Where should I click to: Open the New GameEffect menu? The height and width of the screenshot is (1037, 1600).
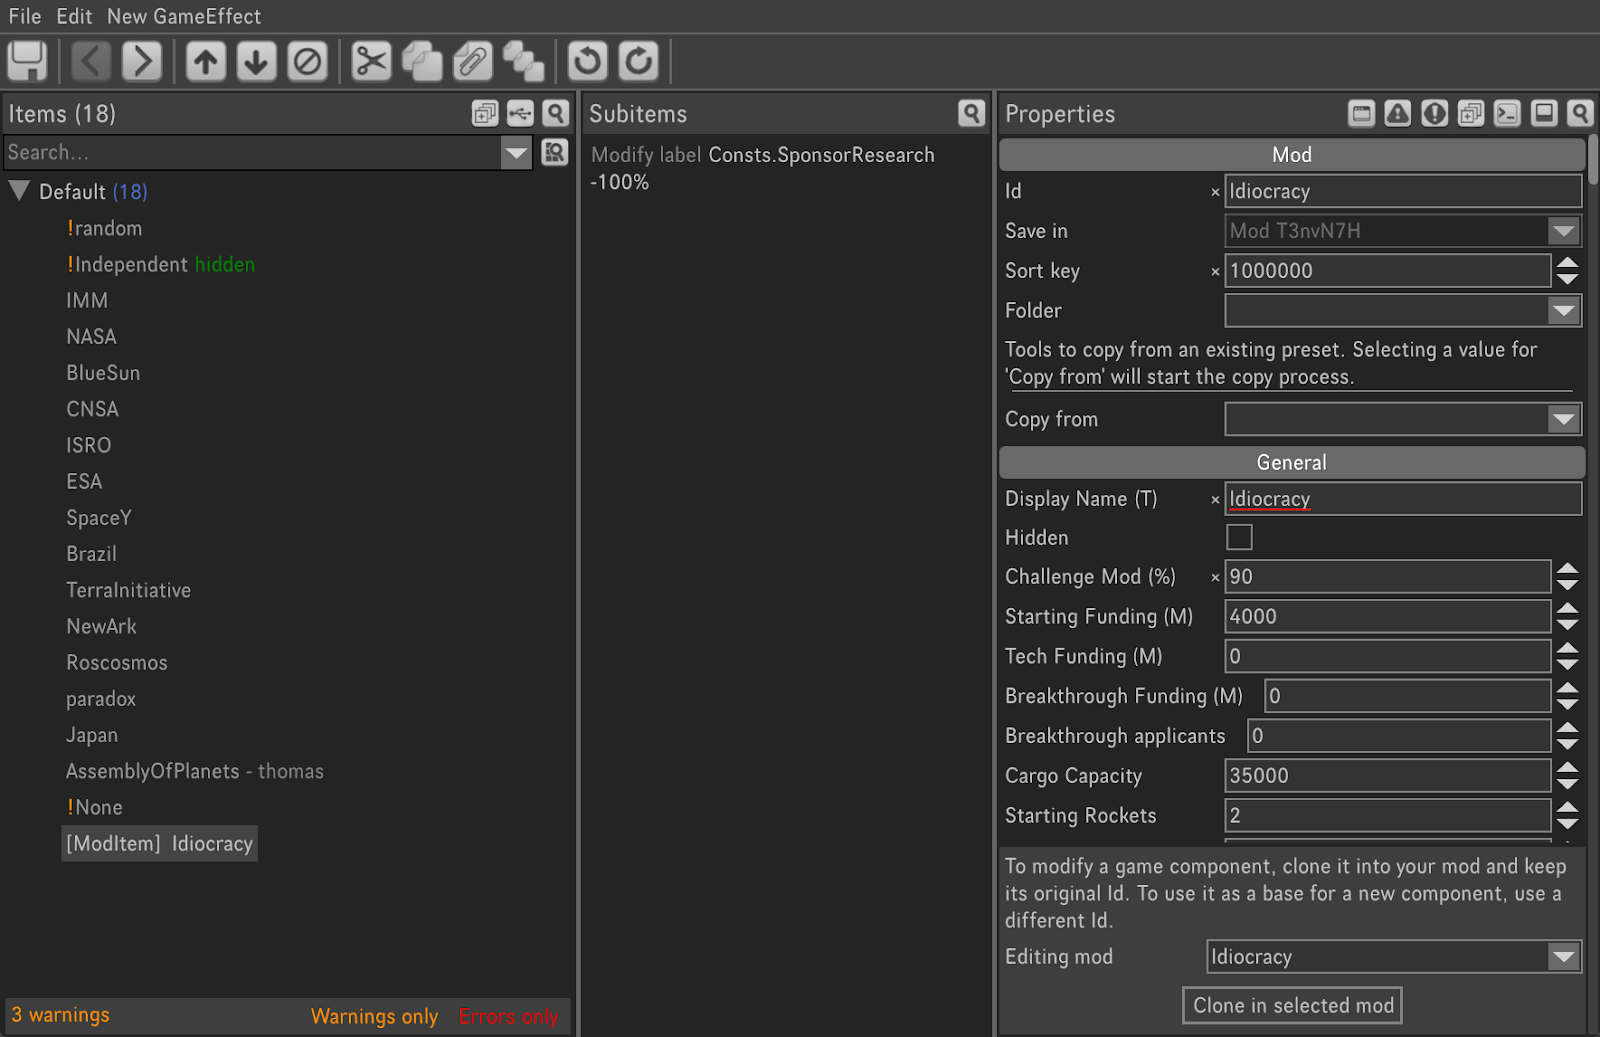pos(184,16)
